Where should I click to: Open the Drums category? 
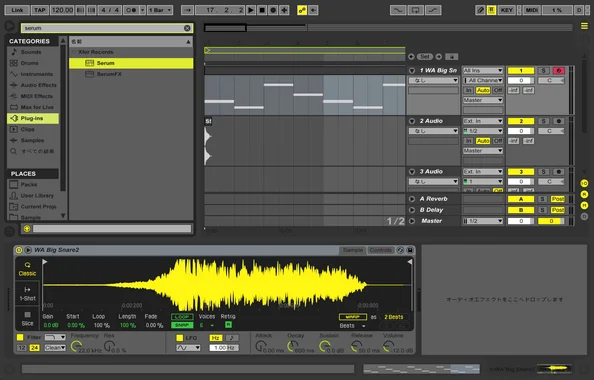30,63
